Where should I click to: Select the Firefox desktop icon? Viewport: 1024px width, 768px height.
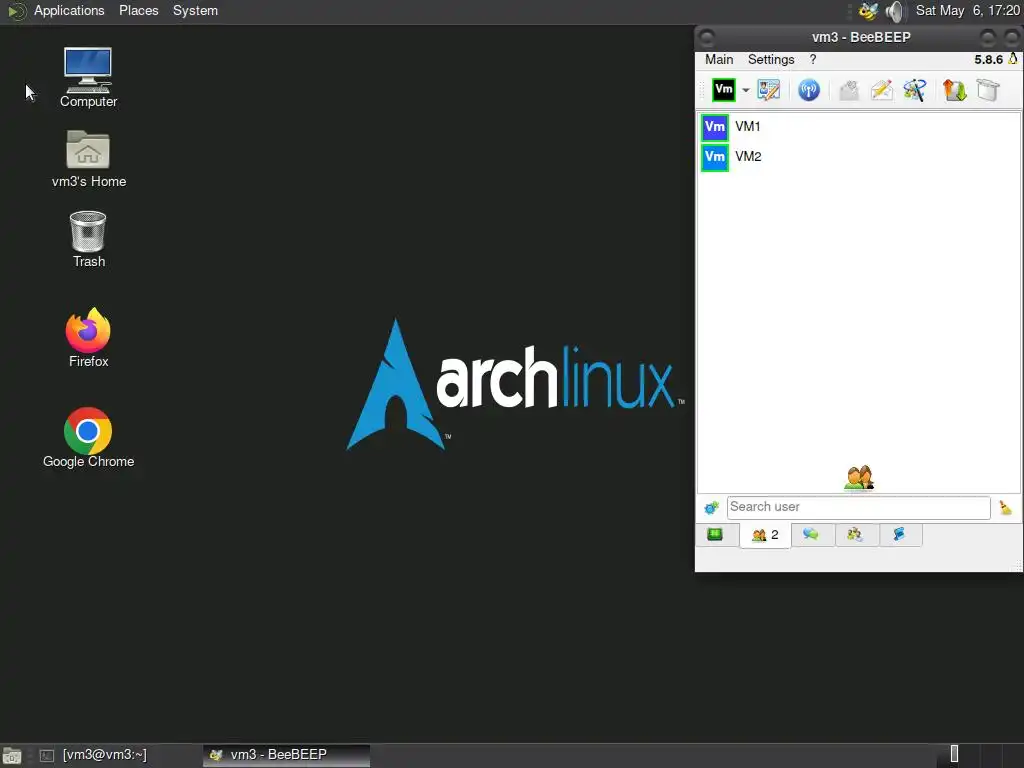[88, 338]
